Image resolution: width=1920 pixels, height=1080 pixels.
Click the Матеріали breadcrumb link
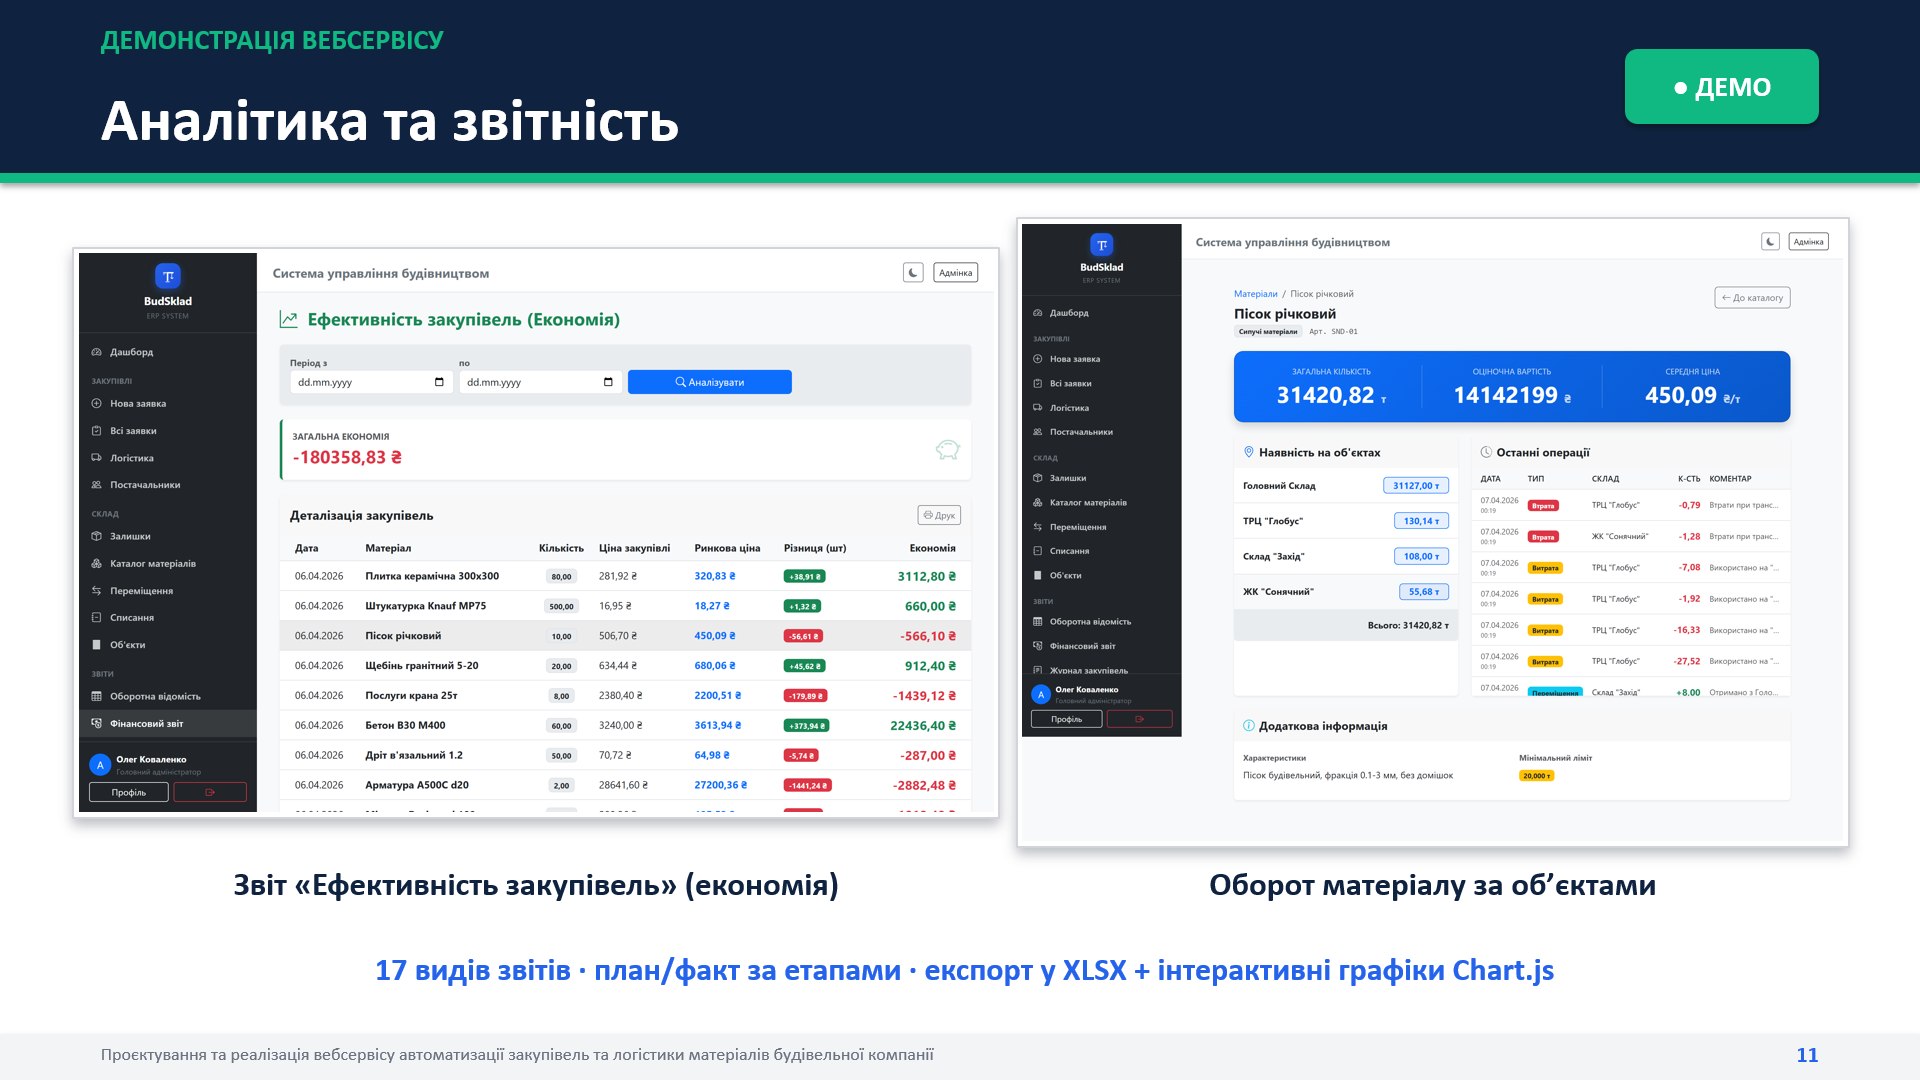click(1255, 294)
